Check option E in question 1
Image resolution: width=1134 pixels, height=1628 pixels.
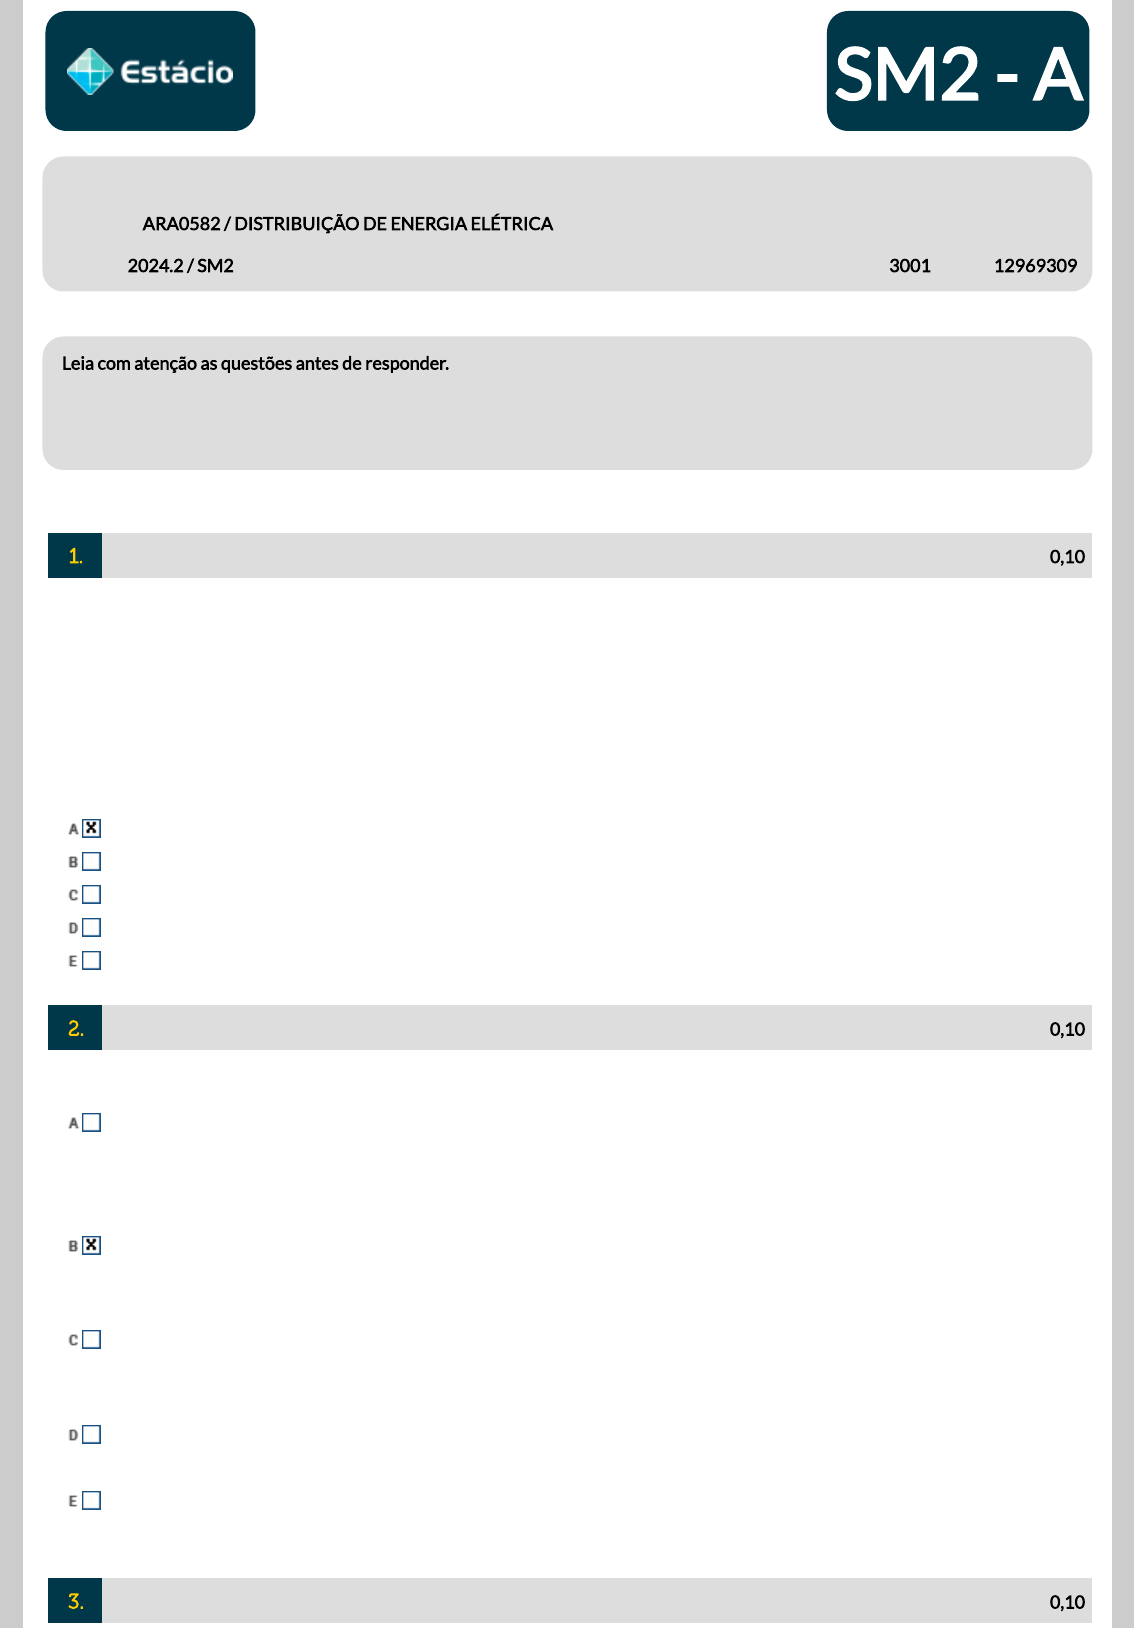pyautogui.click(x=92, y=960)
